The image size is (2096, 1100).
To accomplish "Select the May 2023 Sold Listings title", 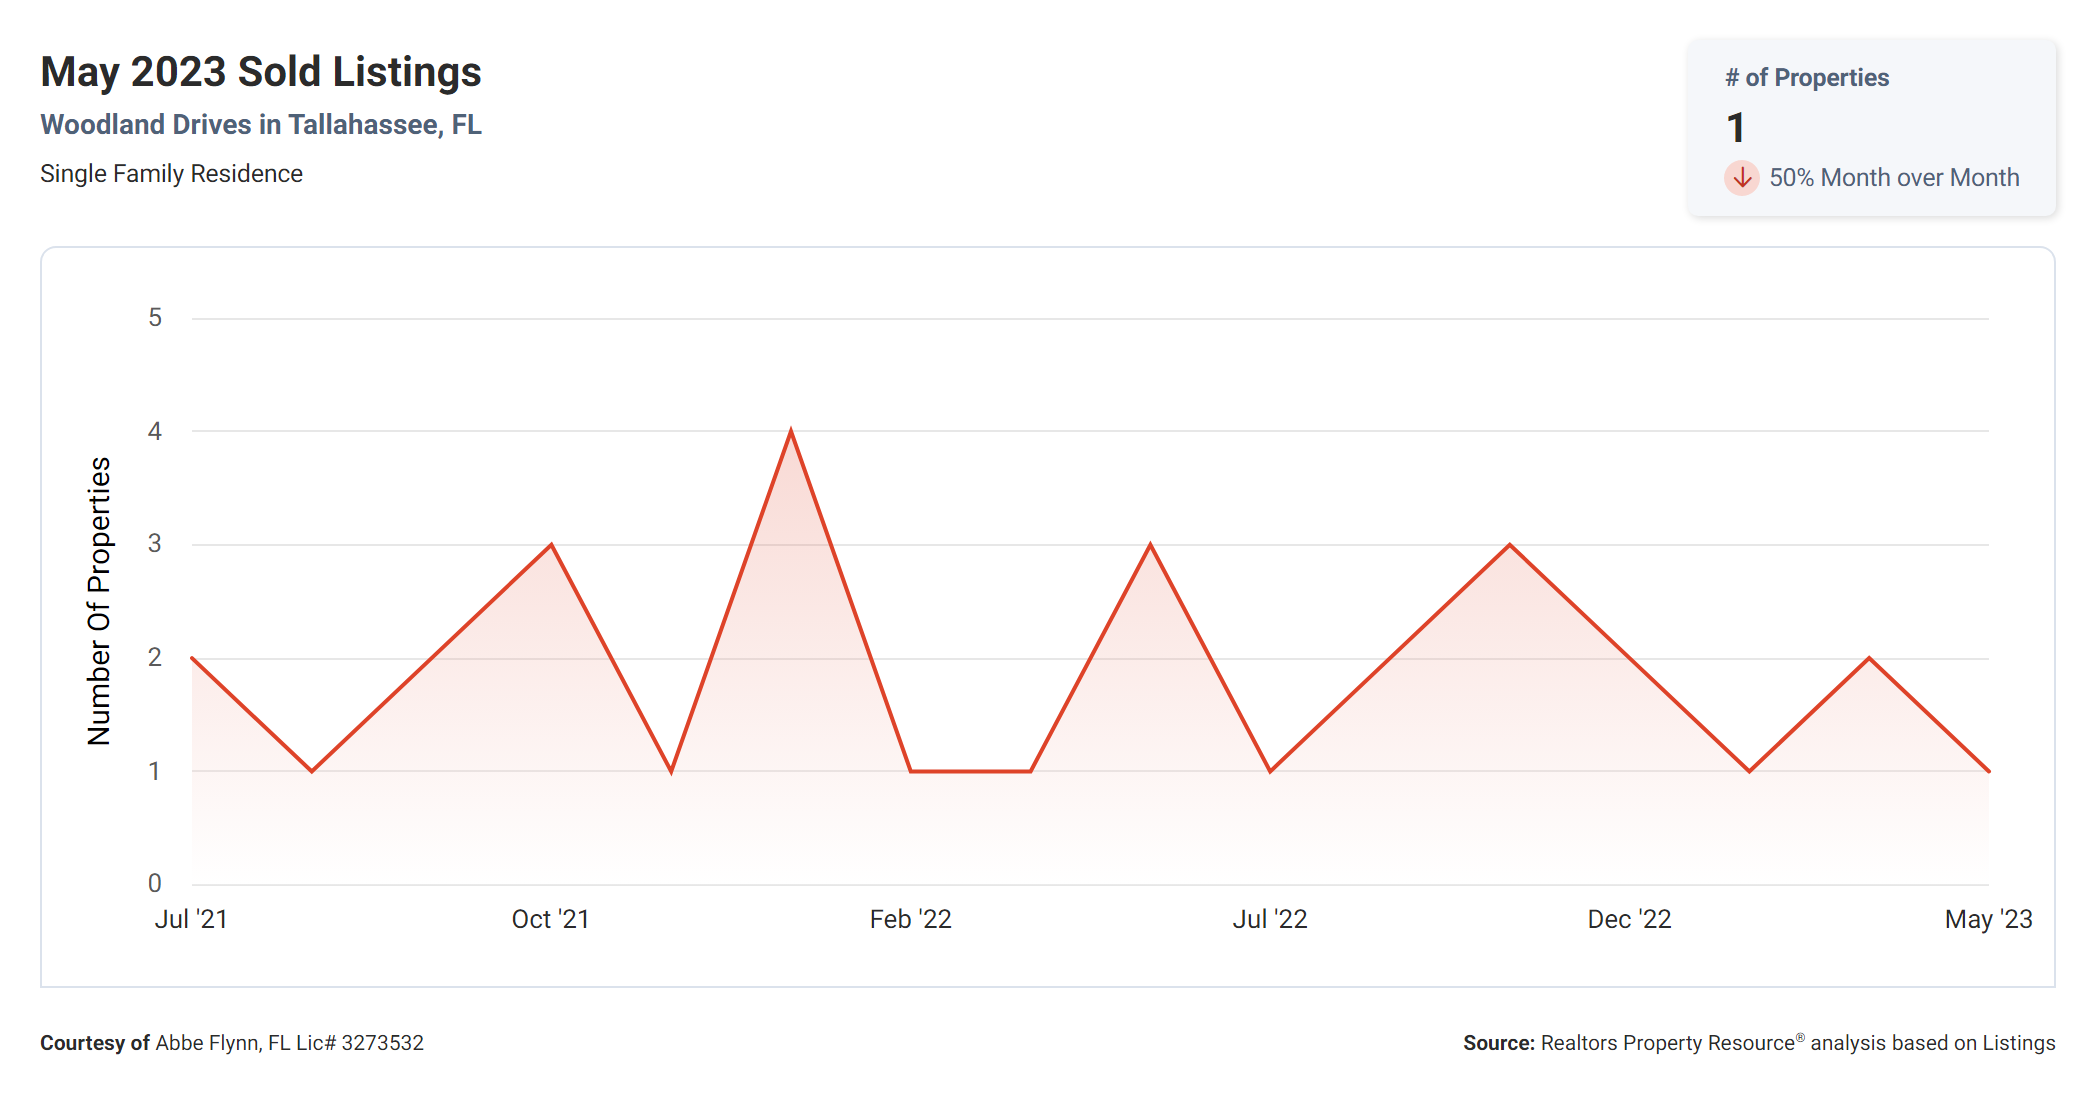I will tap(261, 72).
